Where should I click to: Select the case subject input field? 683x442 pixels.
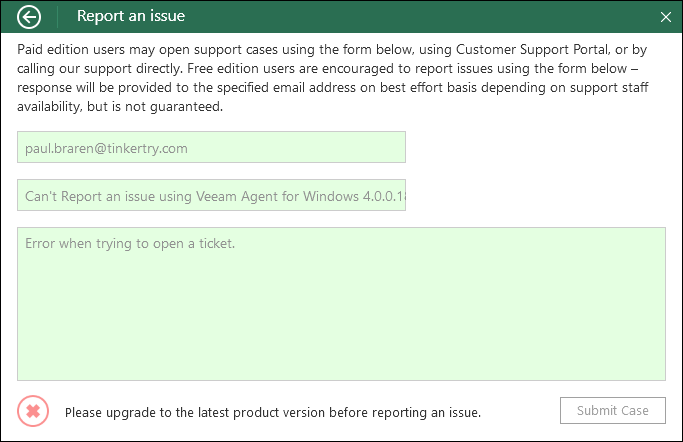(x=211, y=195)
